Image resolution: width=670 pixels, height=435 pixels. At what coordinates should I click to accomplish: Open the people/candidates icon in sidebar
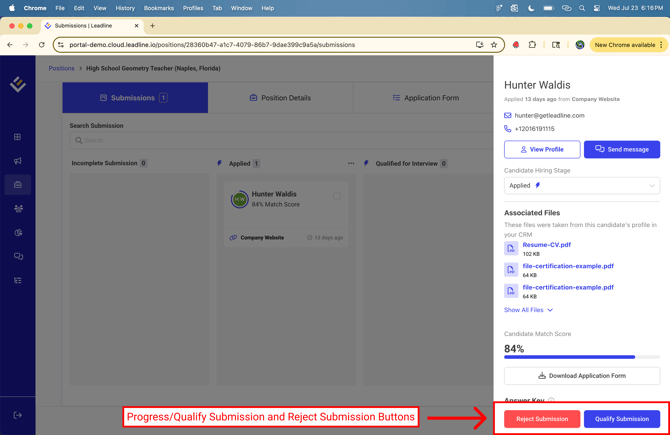click(x=18, y=209)
